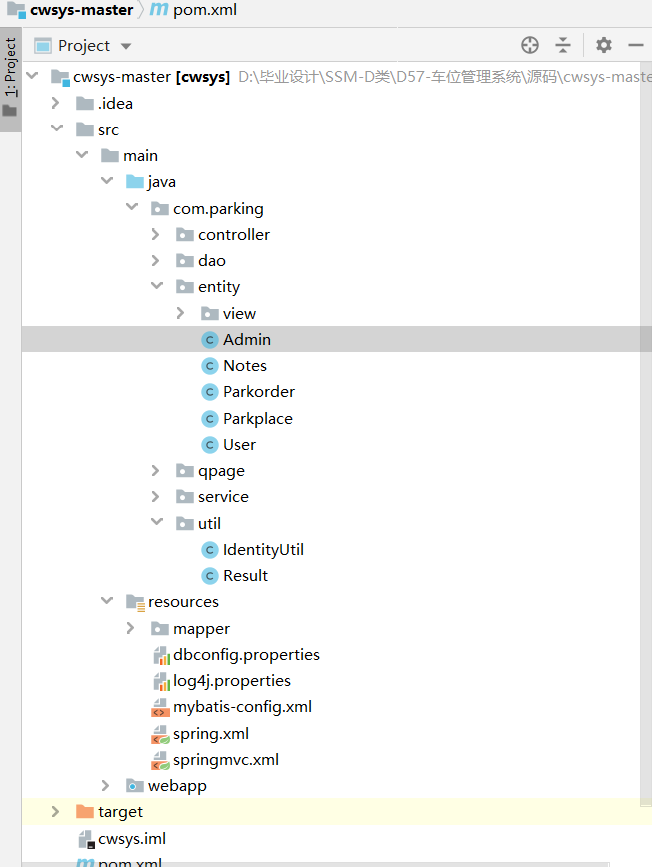The width and height of the screenshot is (652, 867).
Task: Click the dbconfig.properties file icon
Action: tap(160, 655)
